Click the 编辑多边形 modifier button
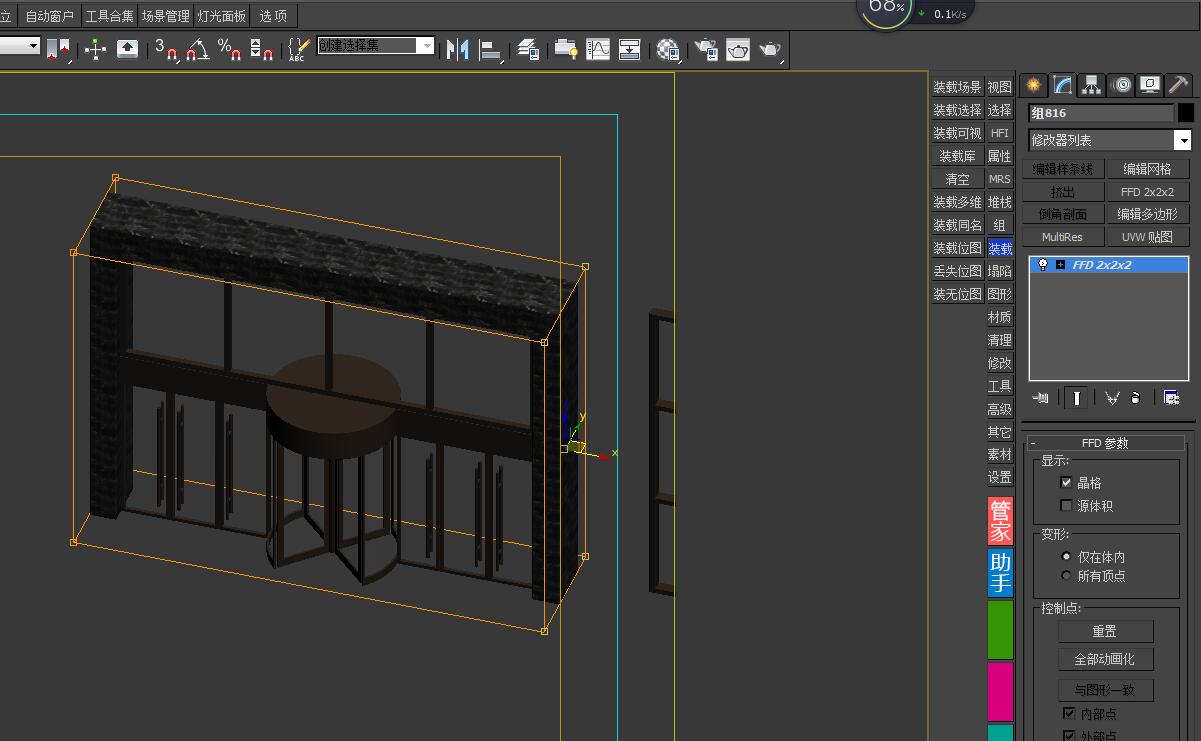Viewport: 1201px width, 741px height. point(1147,214)
